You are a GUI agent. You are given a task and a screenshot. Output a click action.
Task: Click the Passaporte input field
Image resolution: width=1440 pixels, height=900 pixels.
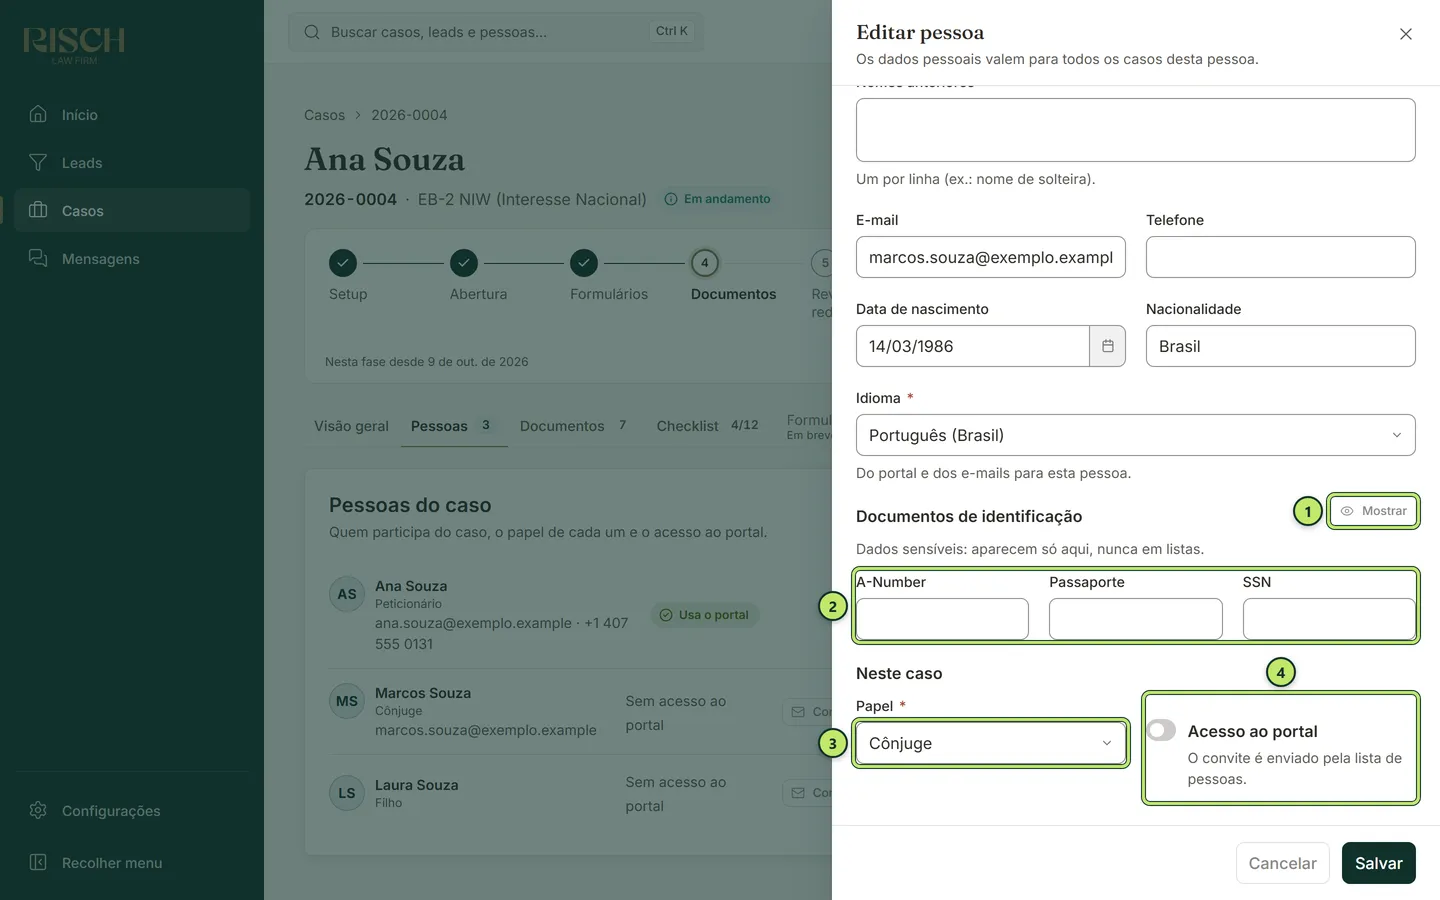click(1136, 619)
